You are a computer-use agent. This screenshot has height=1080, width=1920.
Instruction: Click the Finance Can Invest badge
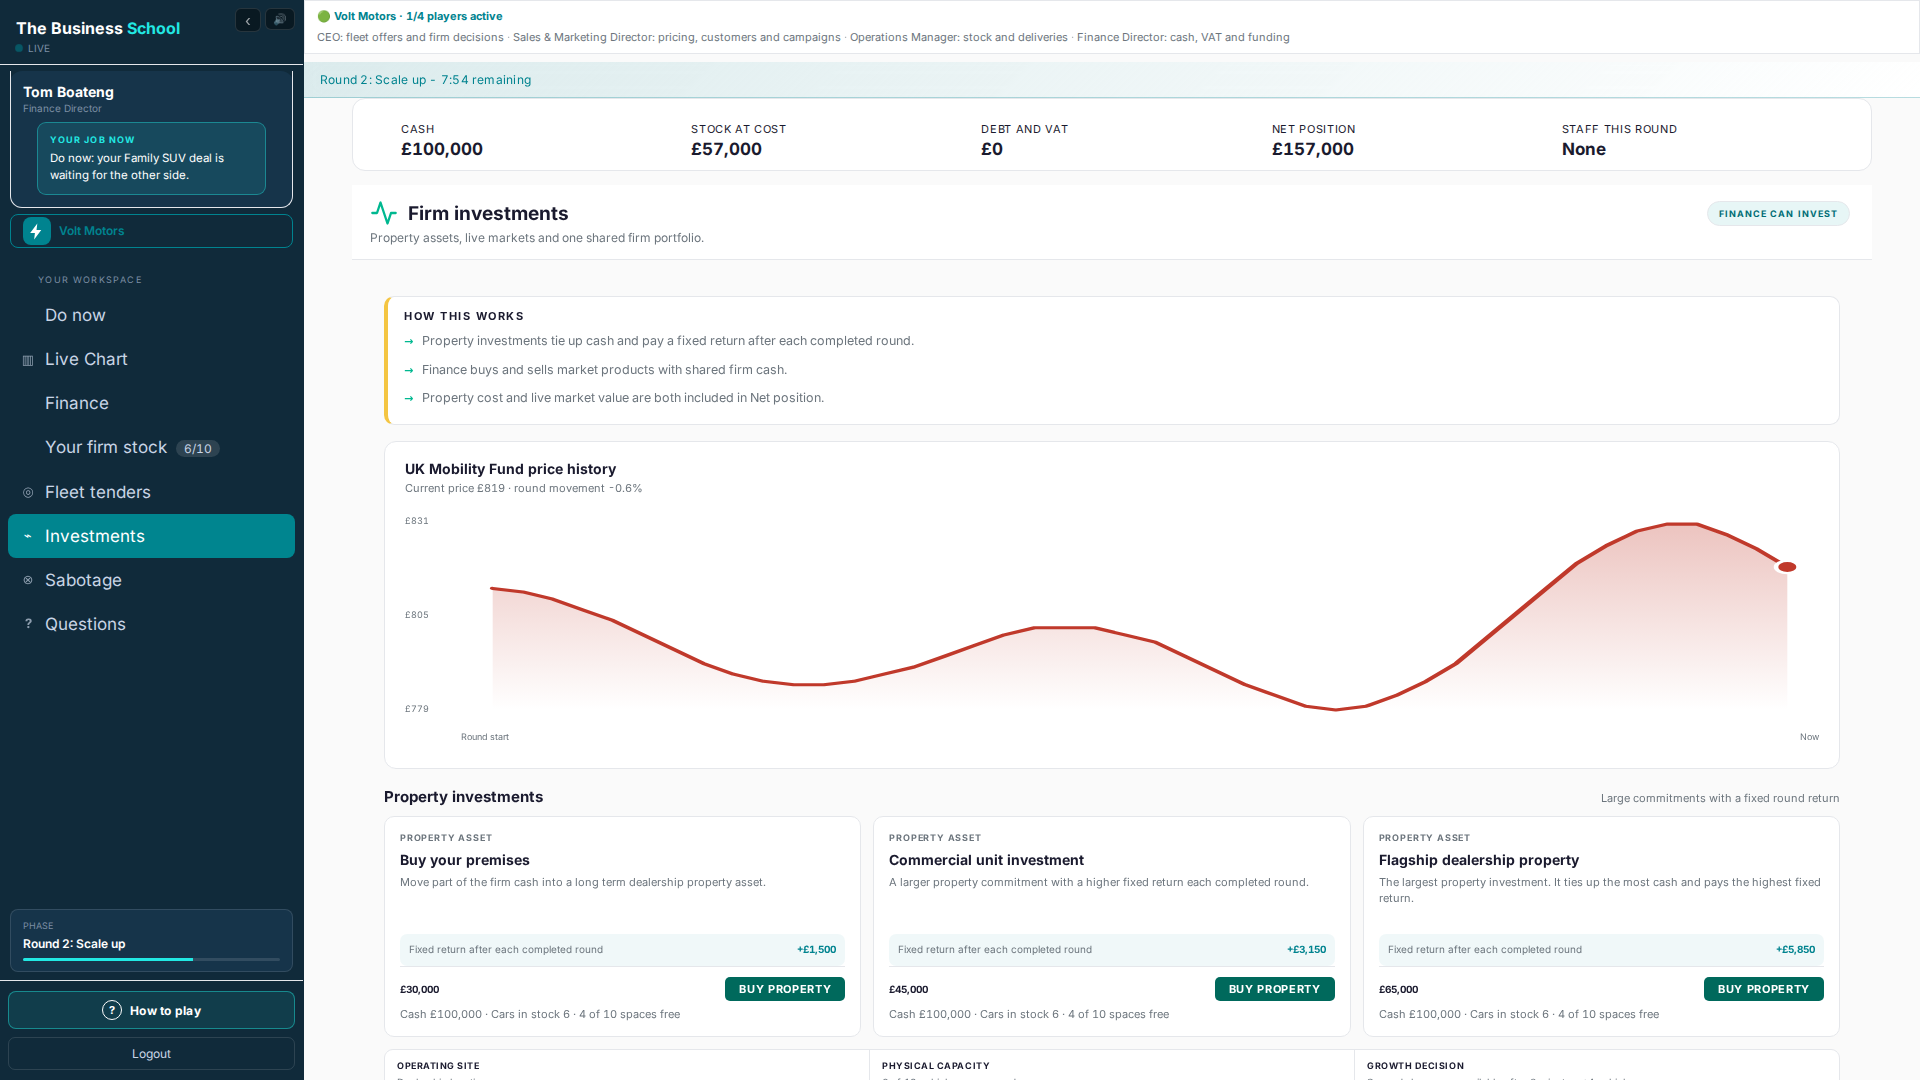pyautogui.click(x=1778, y=214)
